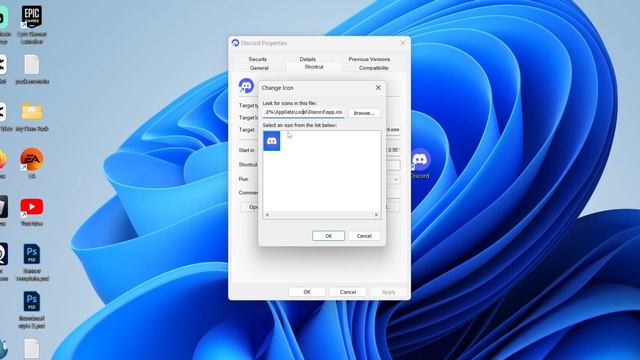The width and height of the screenshot is (640, 360).
Task: Click Cancel in the Change Icon dialog
Action: point(364,236)
